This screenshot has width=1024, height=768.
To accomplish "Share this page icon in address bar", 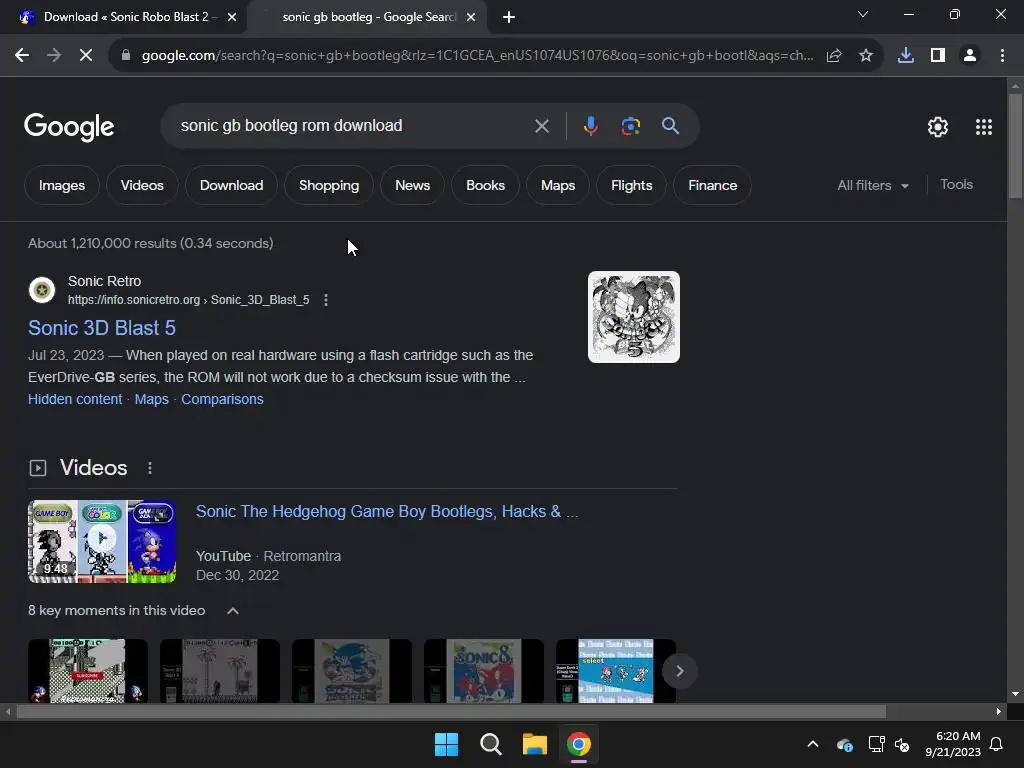I will point(834,56).
